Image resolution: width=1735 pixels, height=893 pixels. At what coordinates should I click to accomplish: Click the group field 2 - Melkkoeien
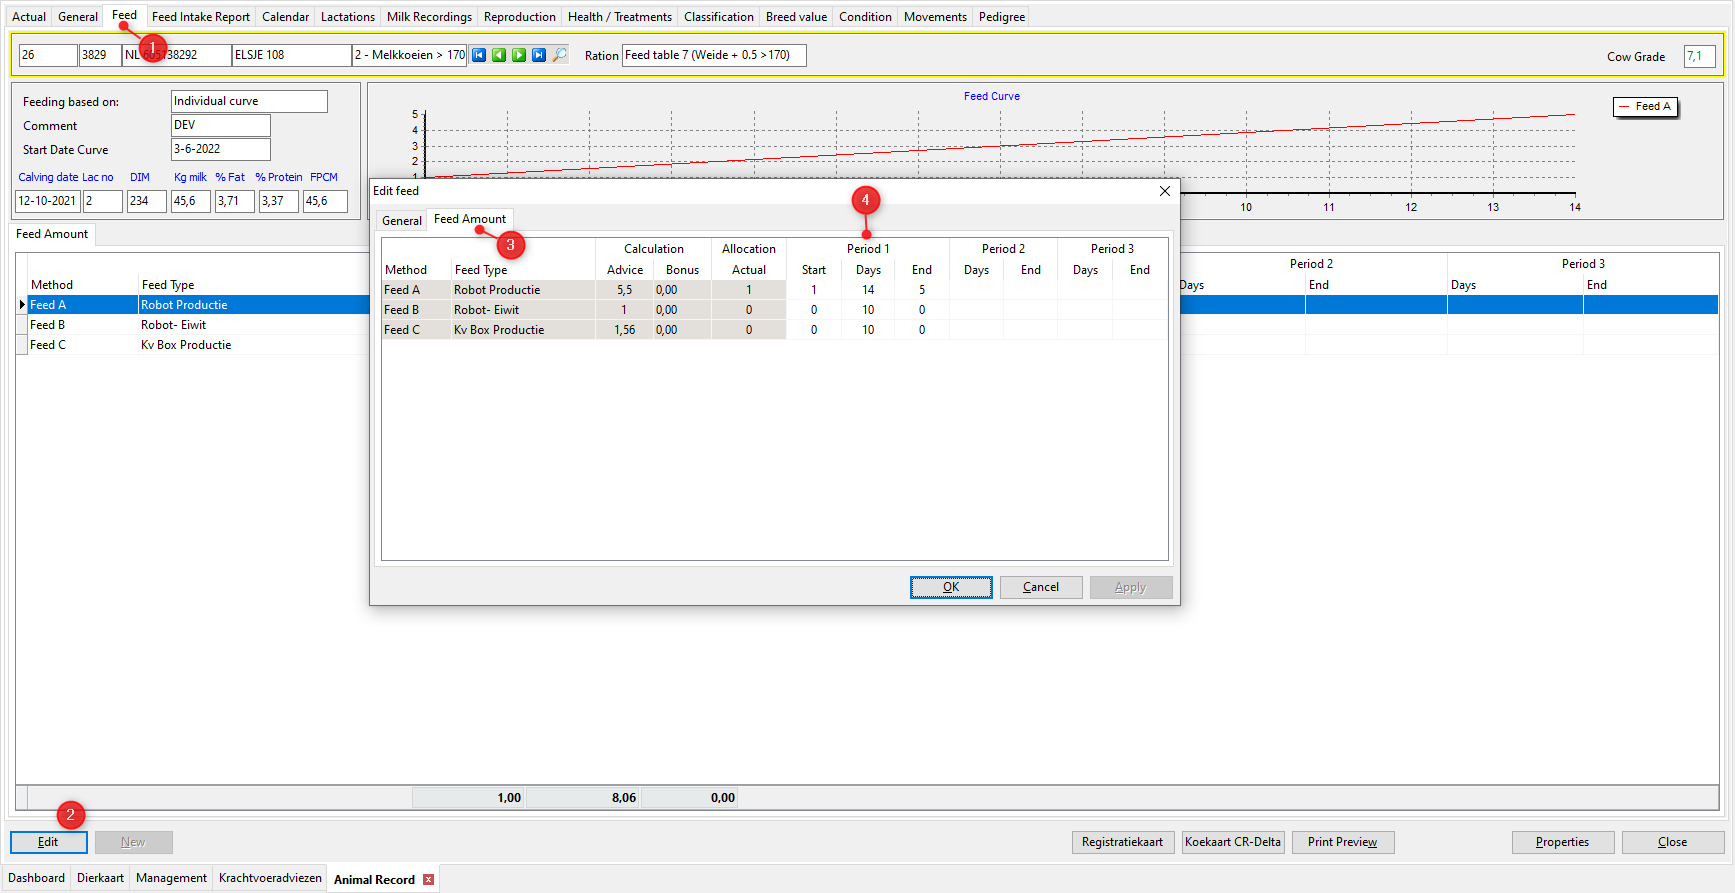pyautogui.click(x=410, y=55)
